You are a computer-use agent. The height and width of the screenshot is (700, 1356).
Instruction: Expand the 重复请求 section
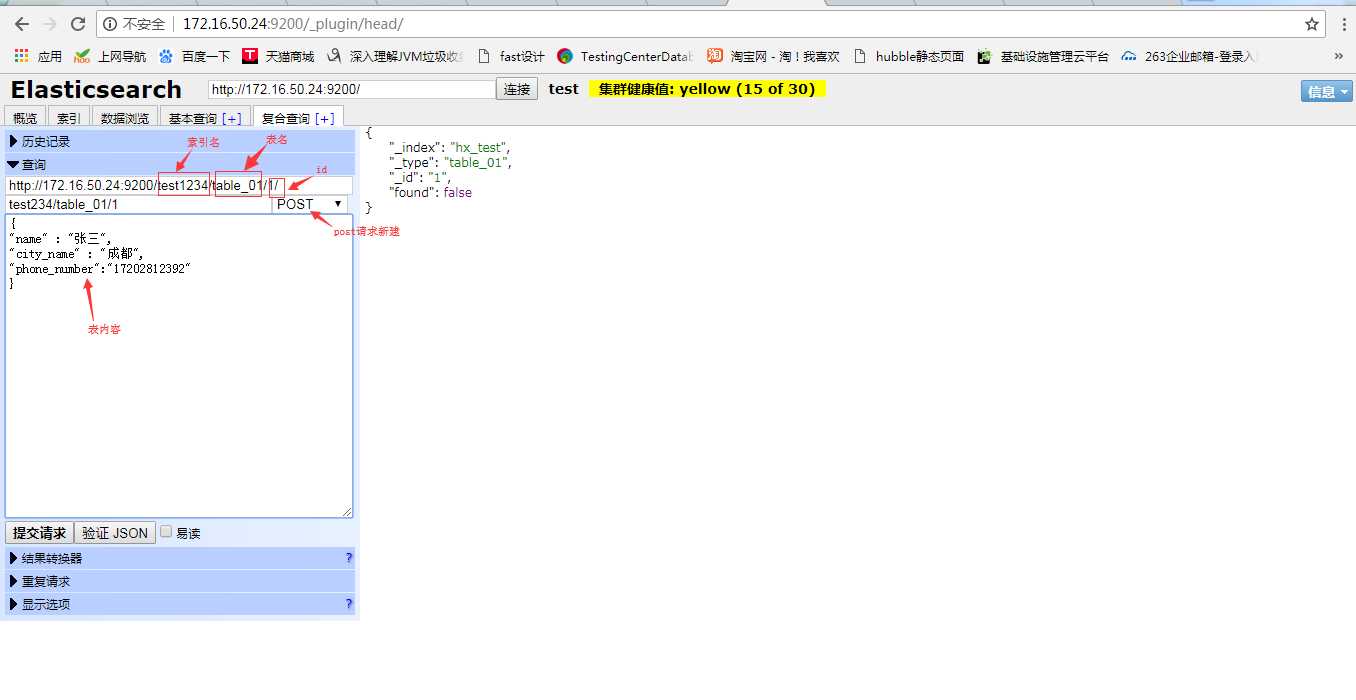[180, 581]
